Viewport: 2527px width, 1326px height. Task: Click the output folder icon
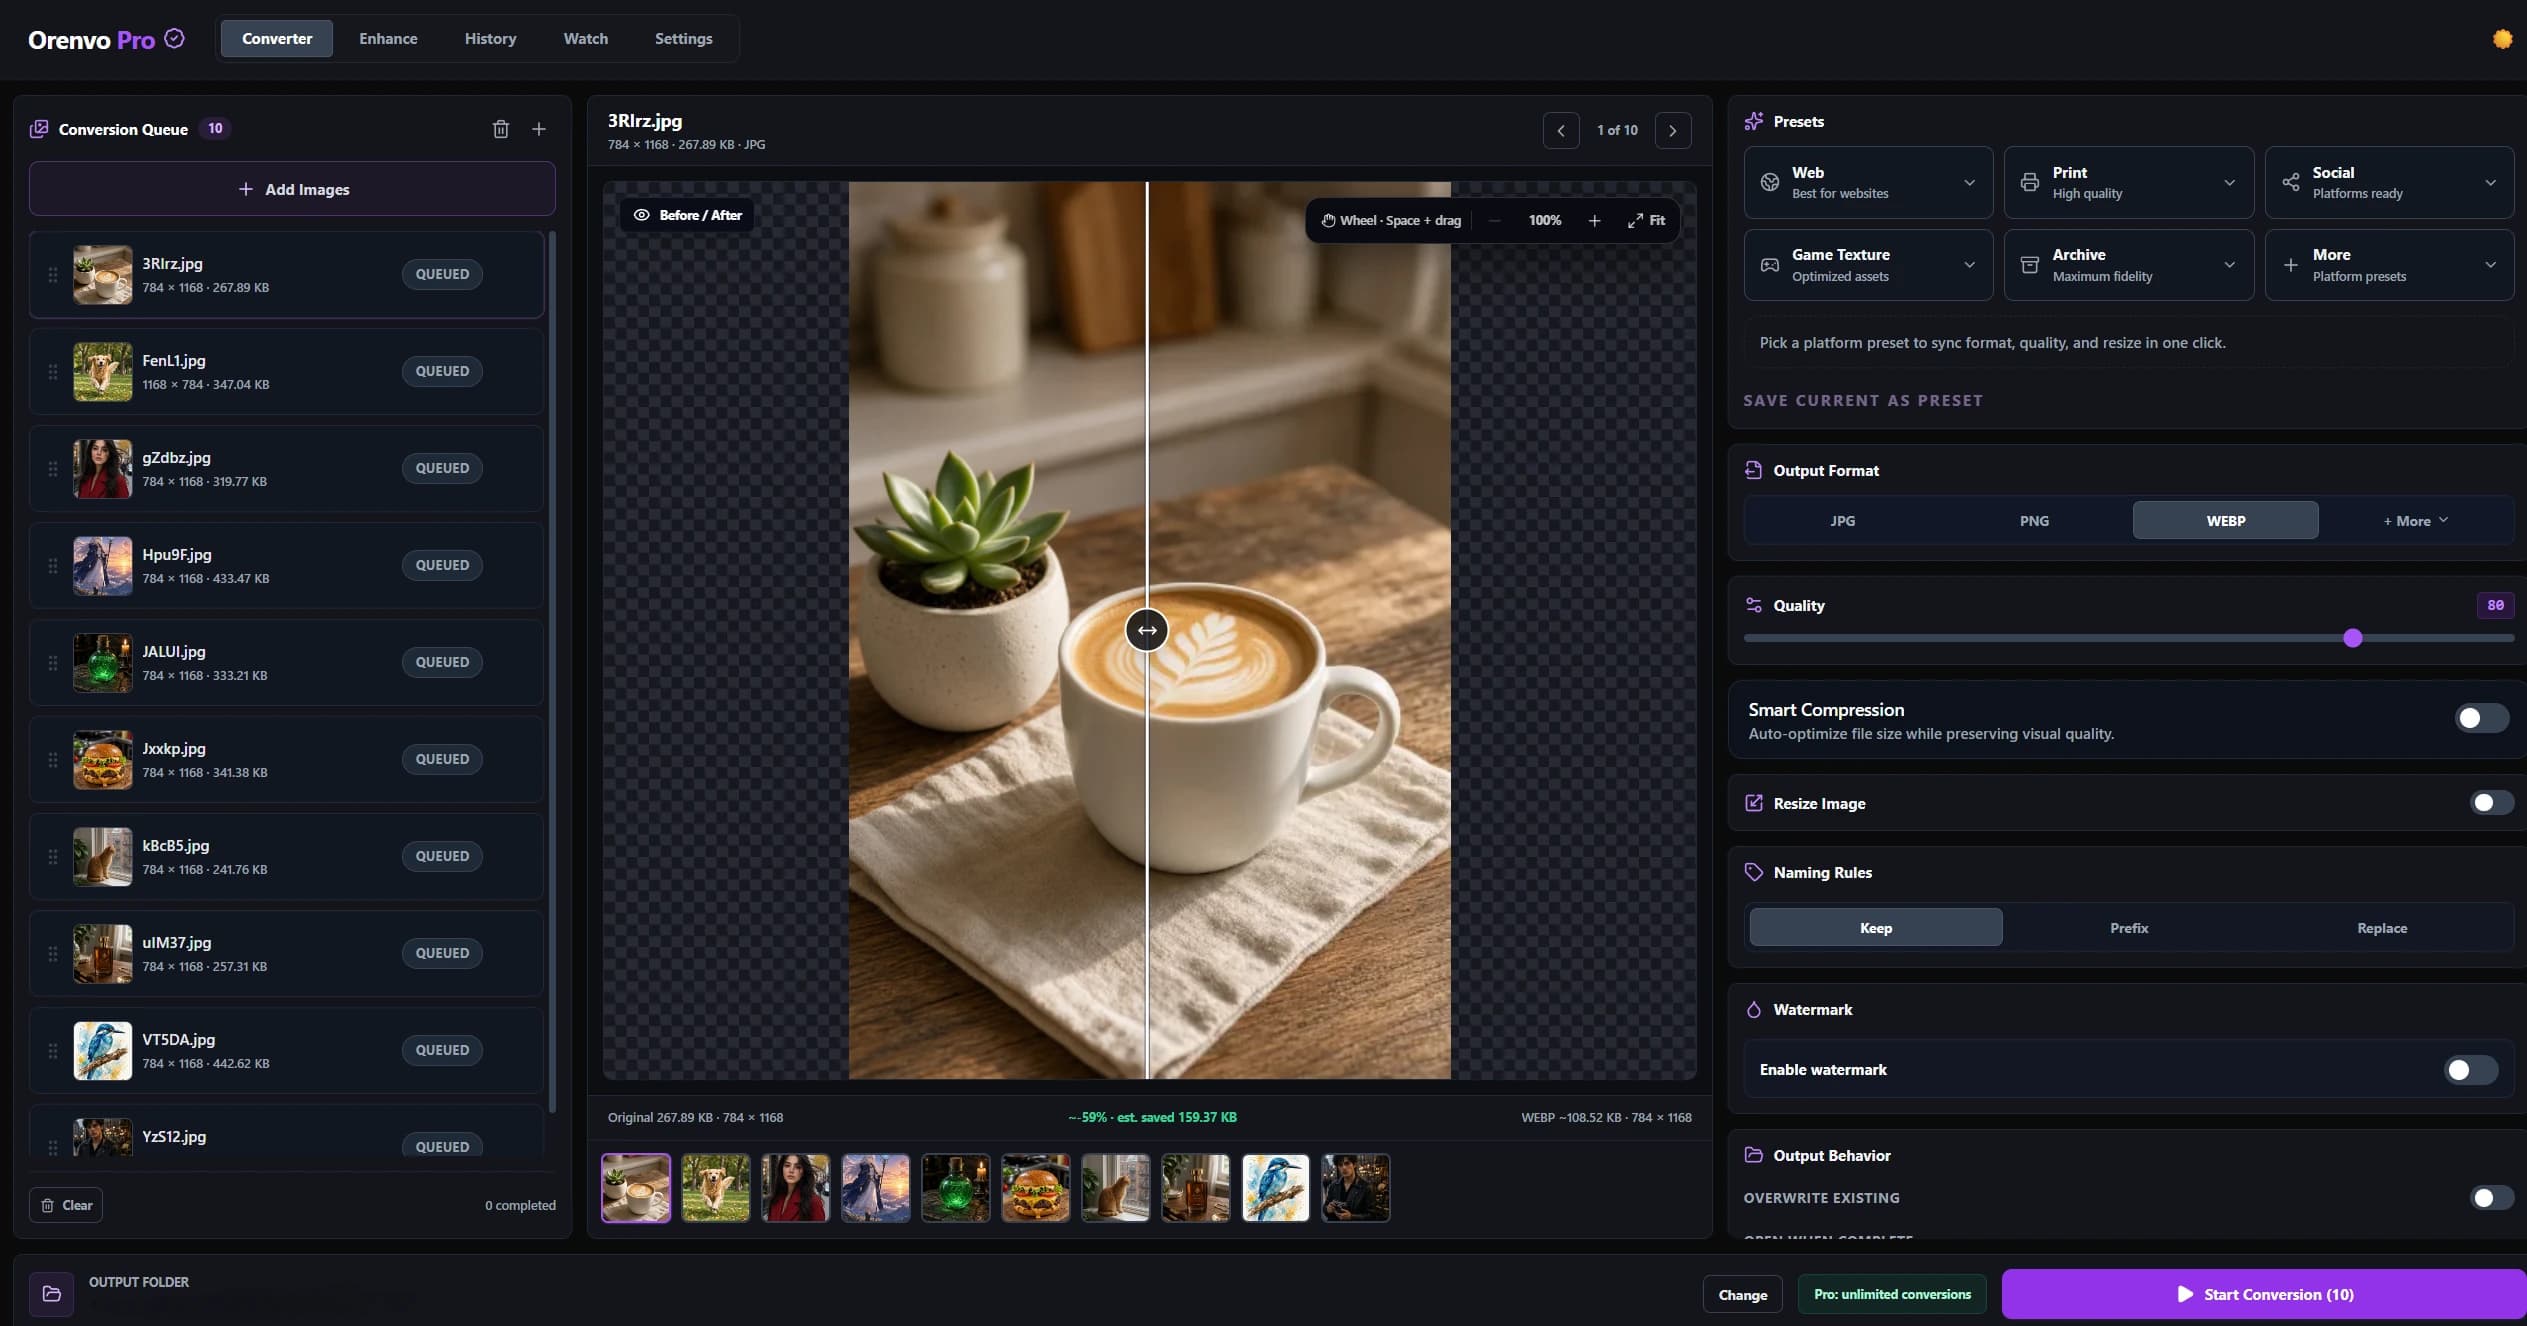coord(52,1293)
